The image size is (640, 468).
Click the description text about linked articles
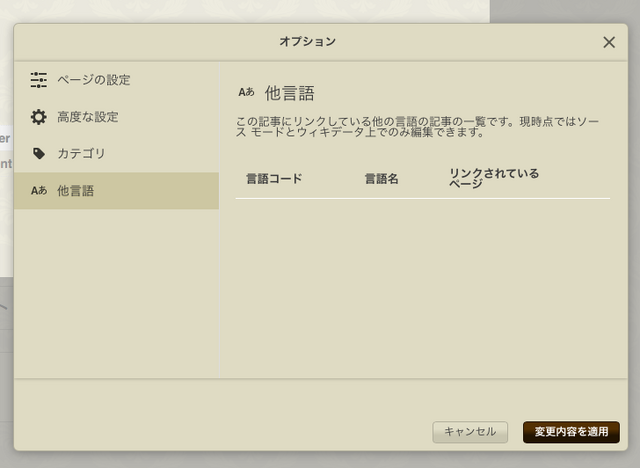pyautogui.click(x=417, y=126)
